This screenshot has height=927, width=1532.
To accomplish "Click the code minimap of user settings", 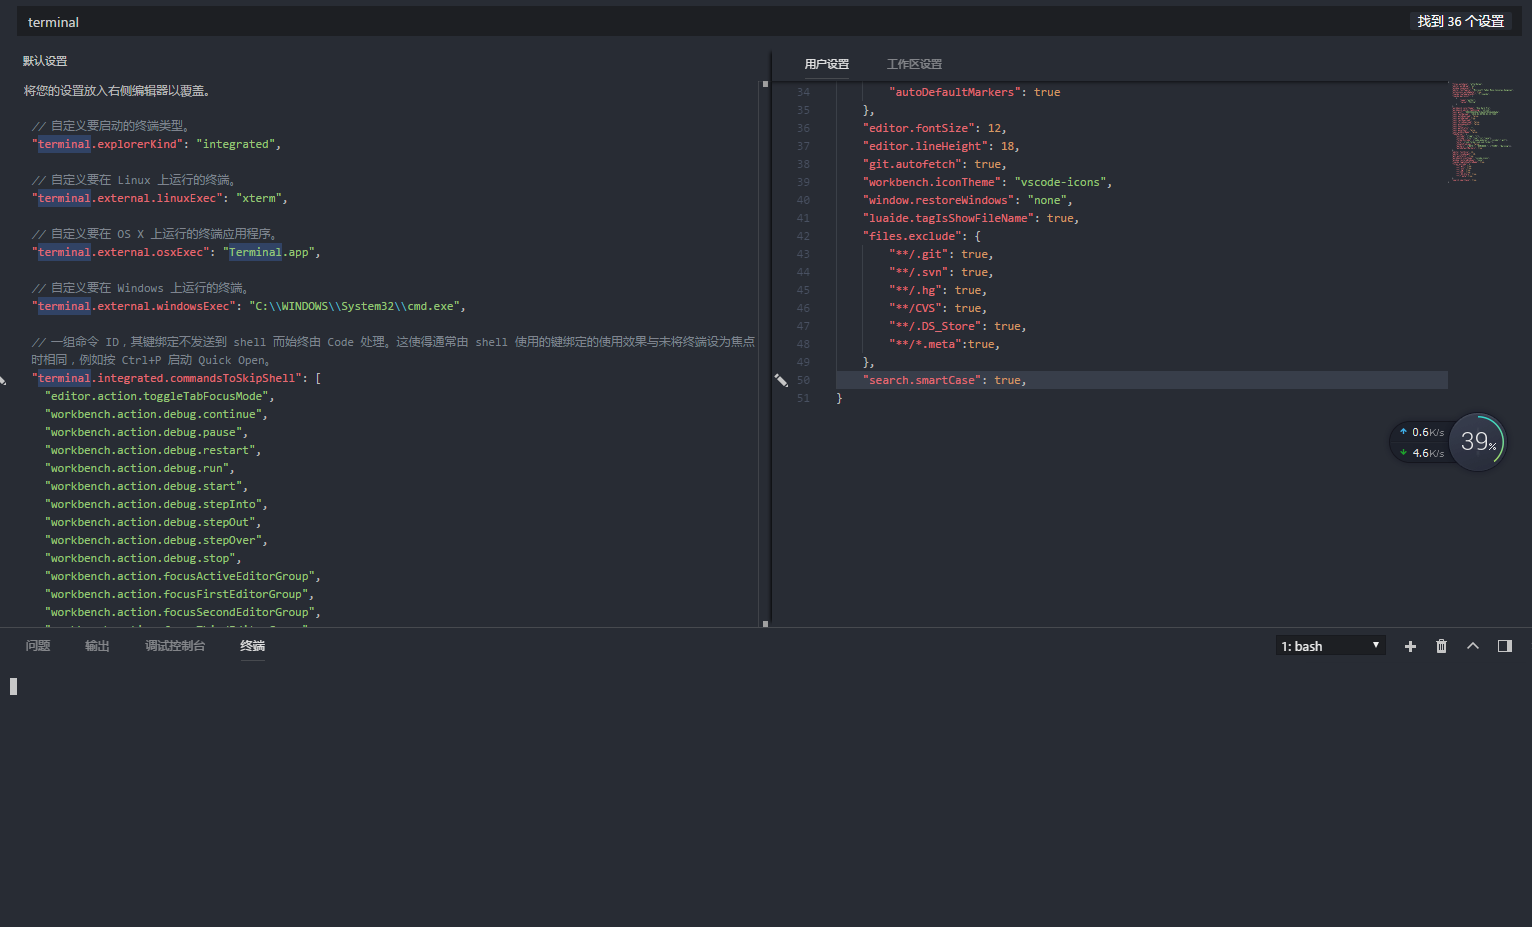I will pyautogui.click(x=1477, y=130).
